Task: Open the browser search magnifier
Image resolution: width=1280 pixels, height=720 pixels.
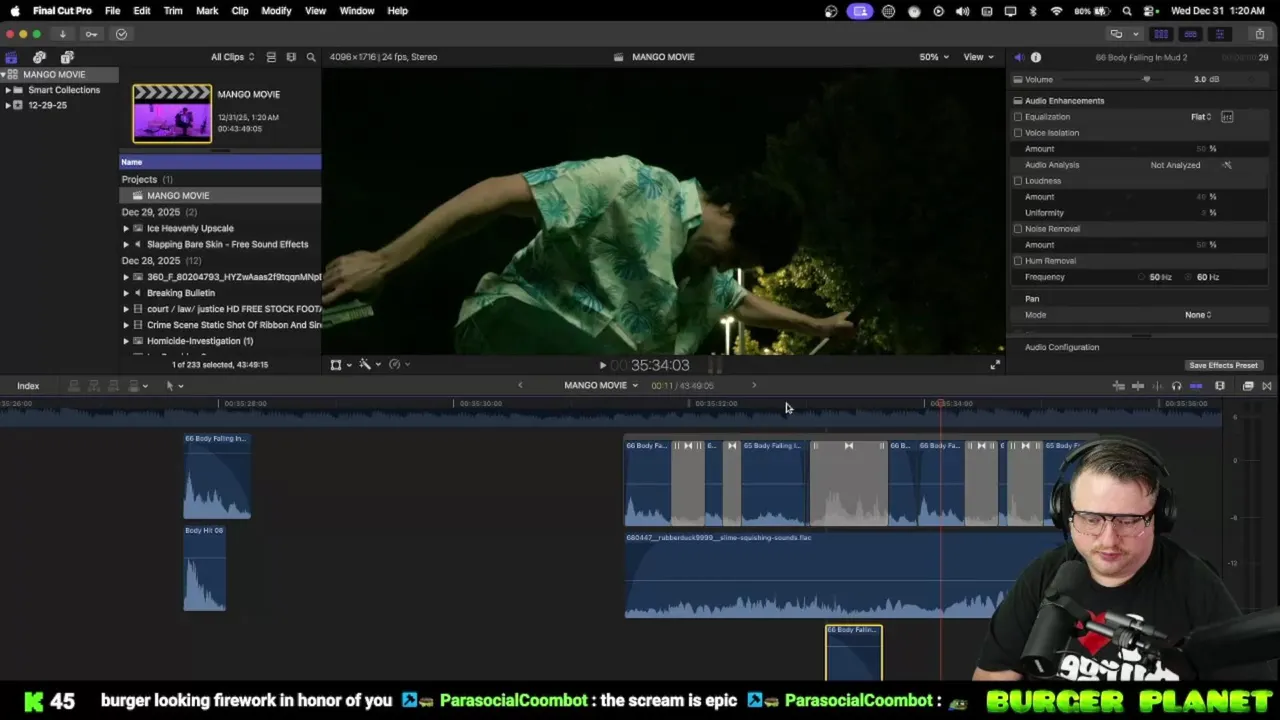Action: click(x=311, y=57)
